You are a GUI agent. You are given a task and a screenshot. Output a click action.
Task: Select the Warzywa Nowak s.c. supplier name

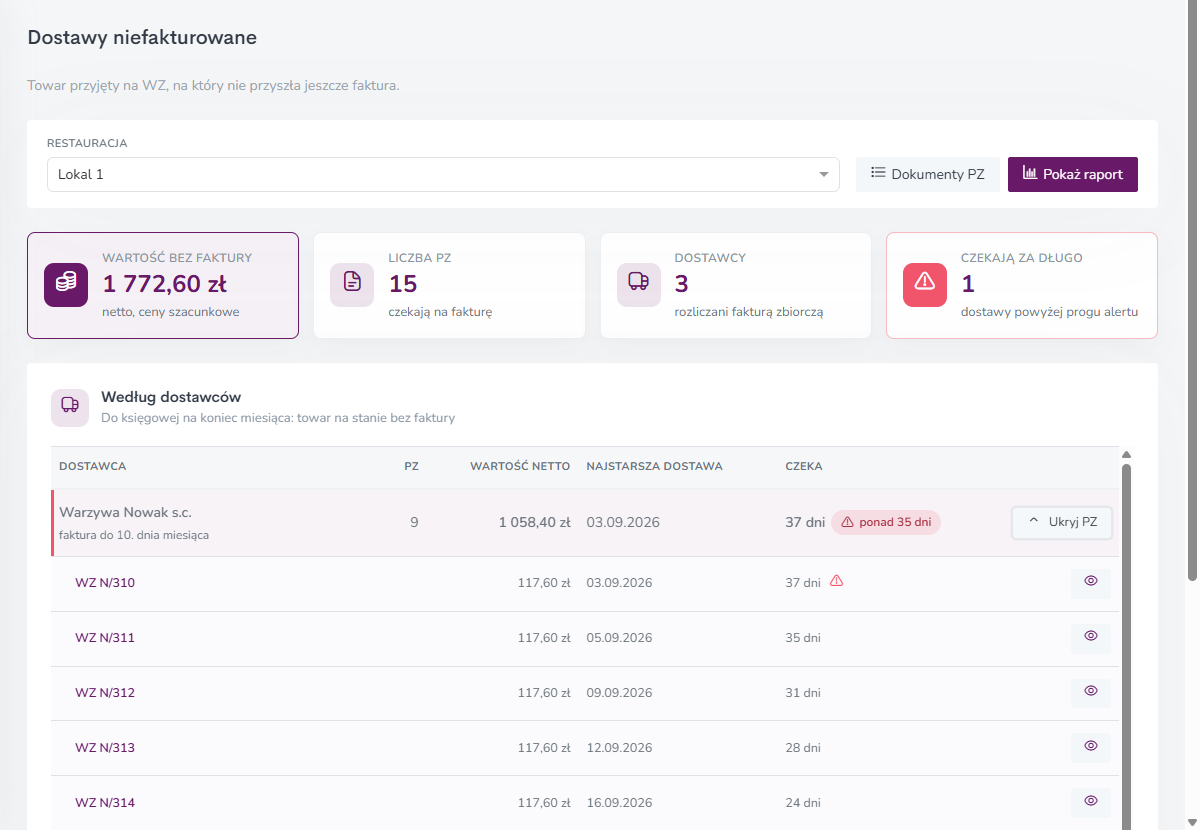coord(126,513)
